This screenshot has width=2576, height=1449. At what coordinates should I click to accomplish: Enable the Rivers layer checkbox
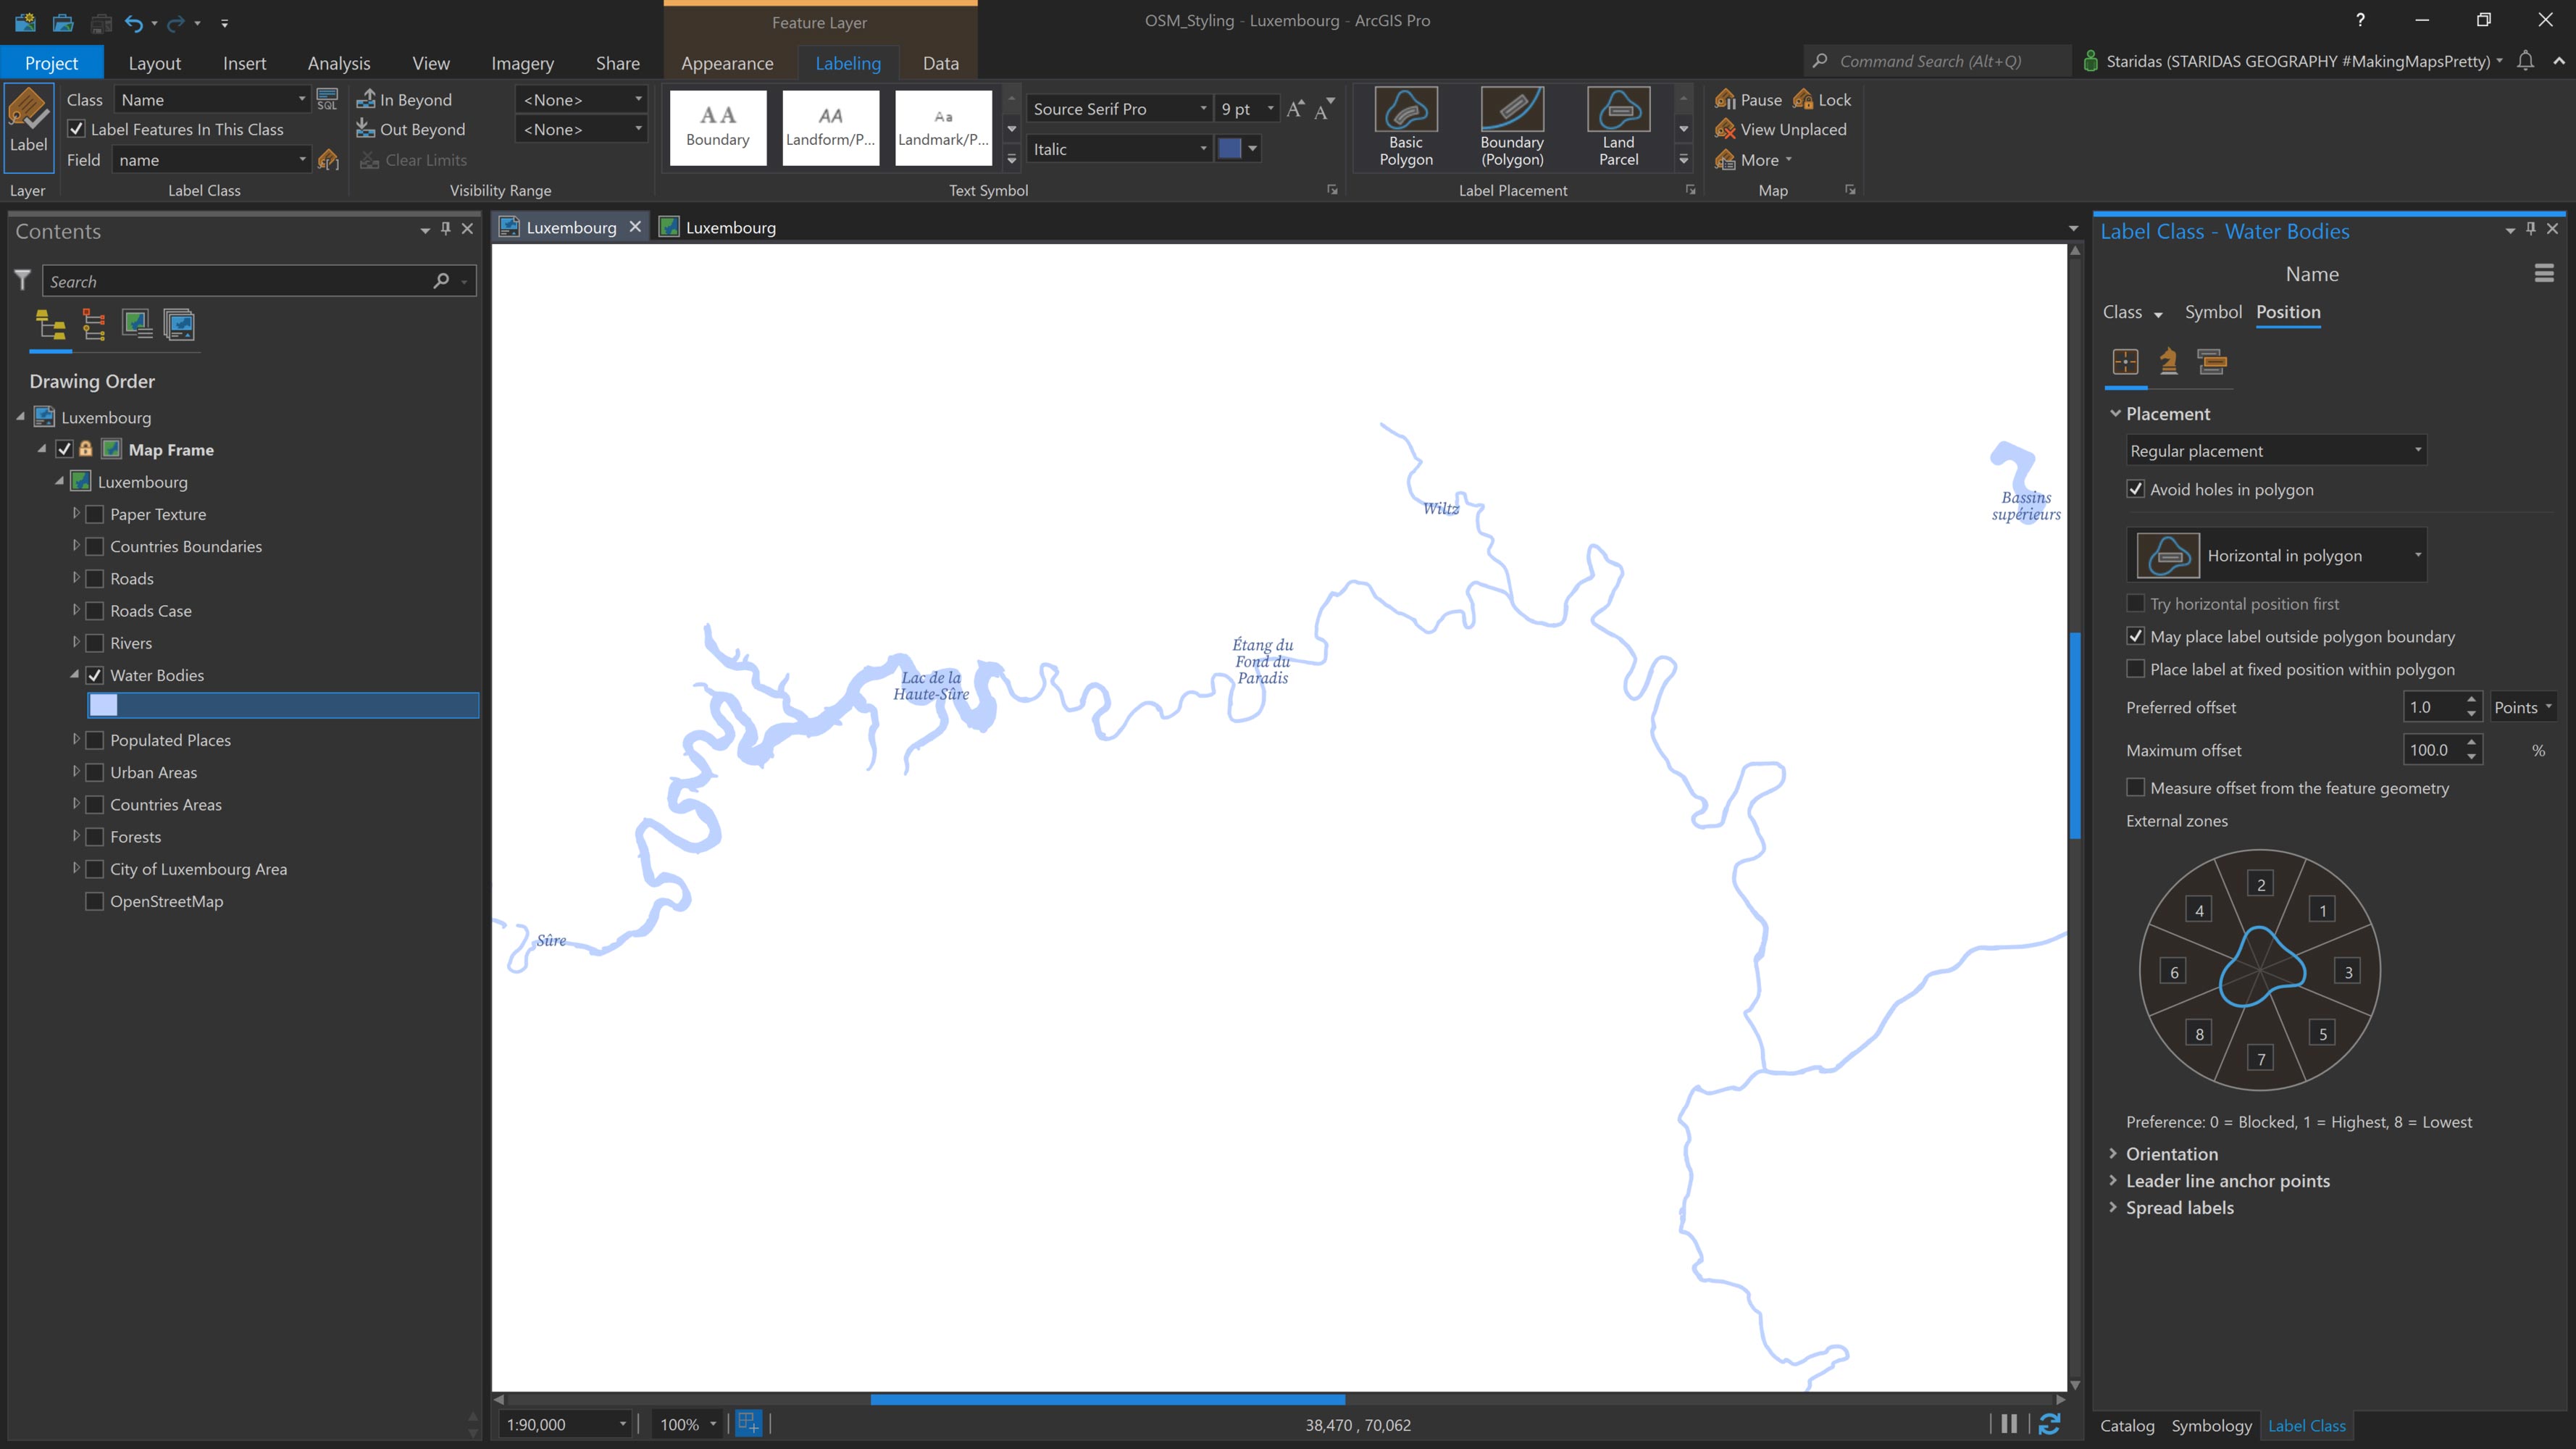pyautogui.click(x=95, y=643)
